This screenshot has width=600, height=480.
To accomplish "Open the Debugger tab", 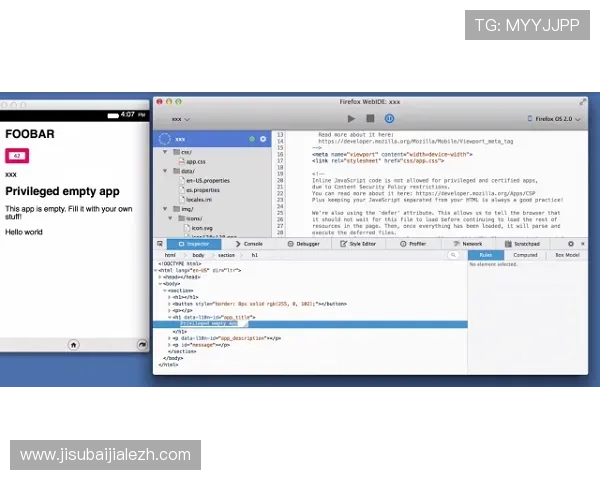I will tap(305, 243).
